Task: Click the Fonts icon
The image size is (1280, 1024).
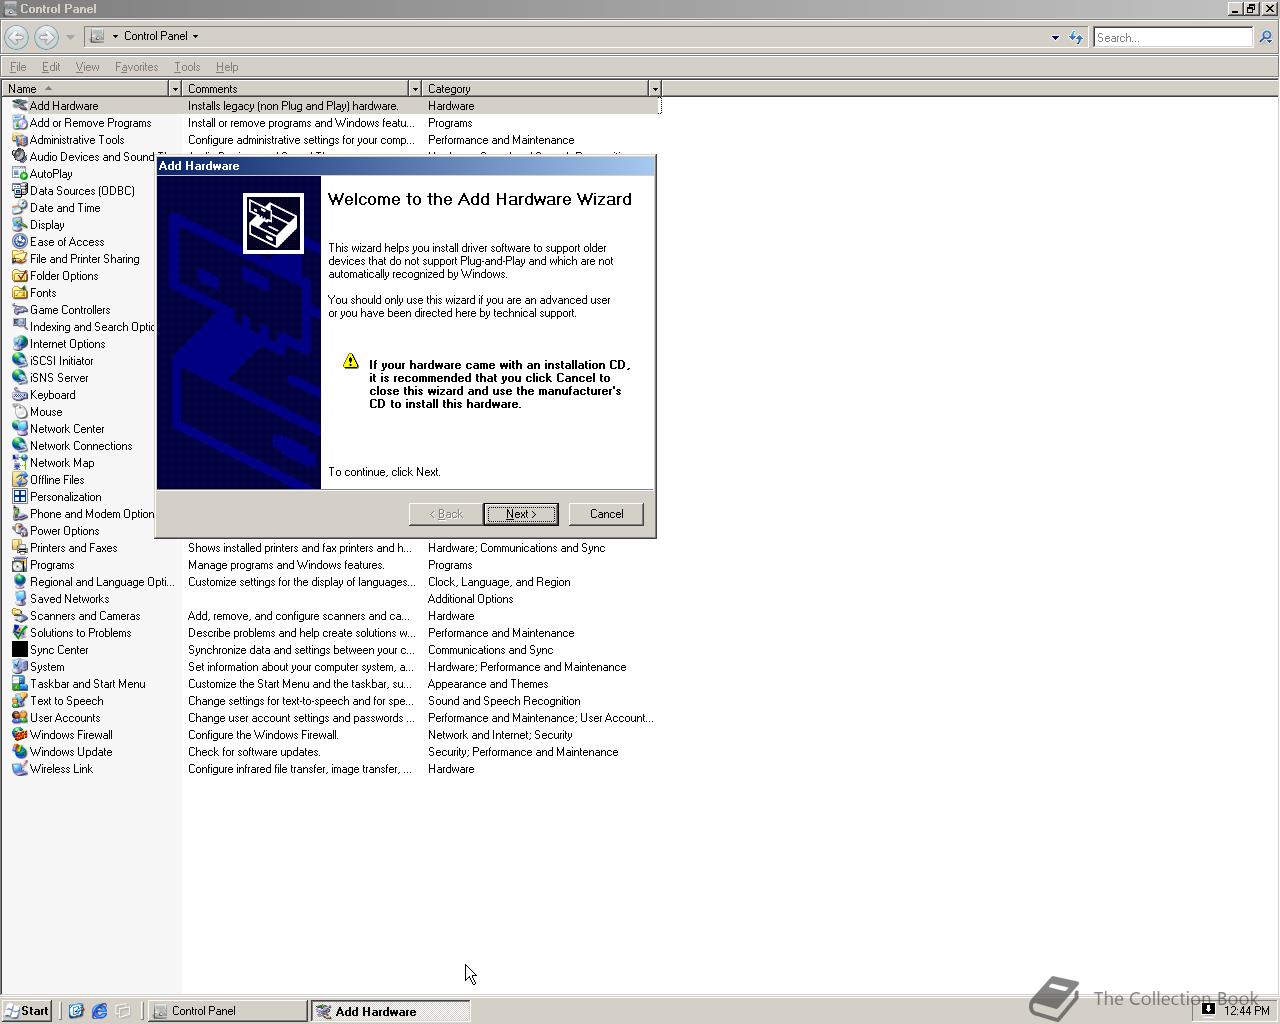Action: 19,293
